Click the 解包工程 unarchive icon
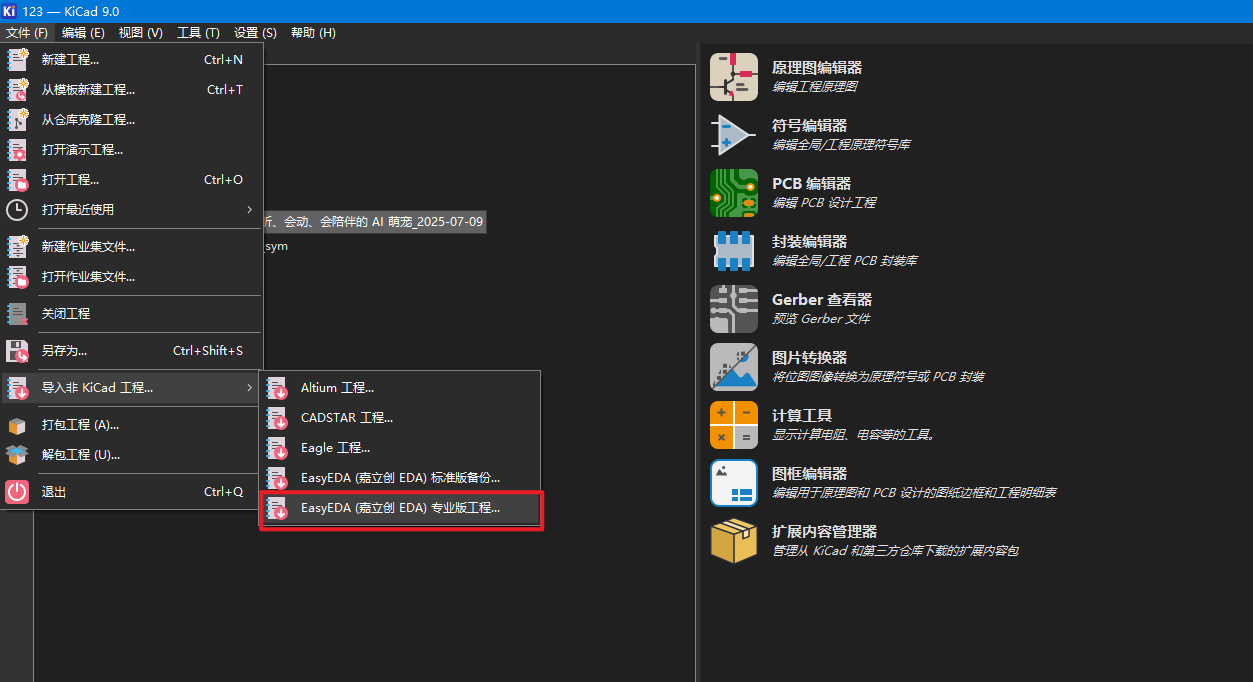Screen dimensions: 1253x682 (18, 455)
